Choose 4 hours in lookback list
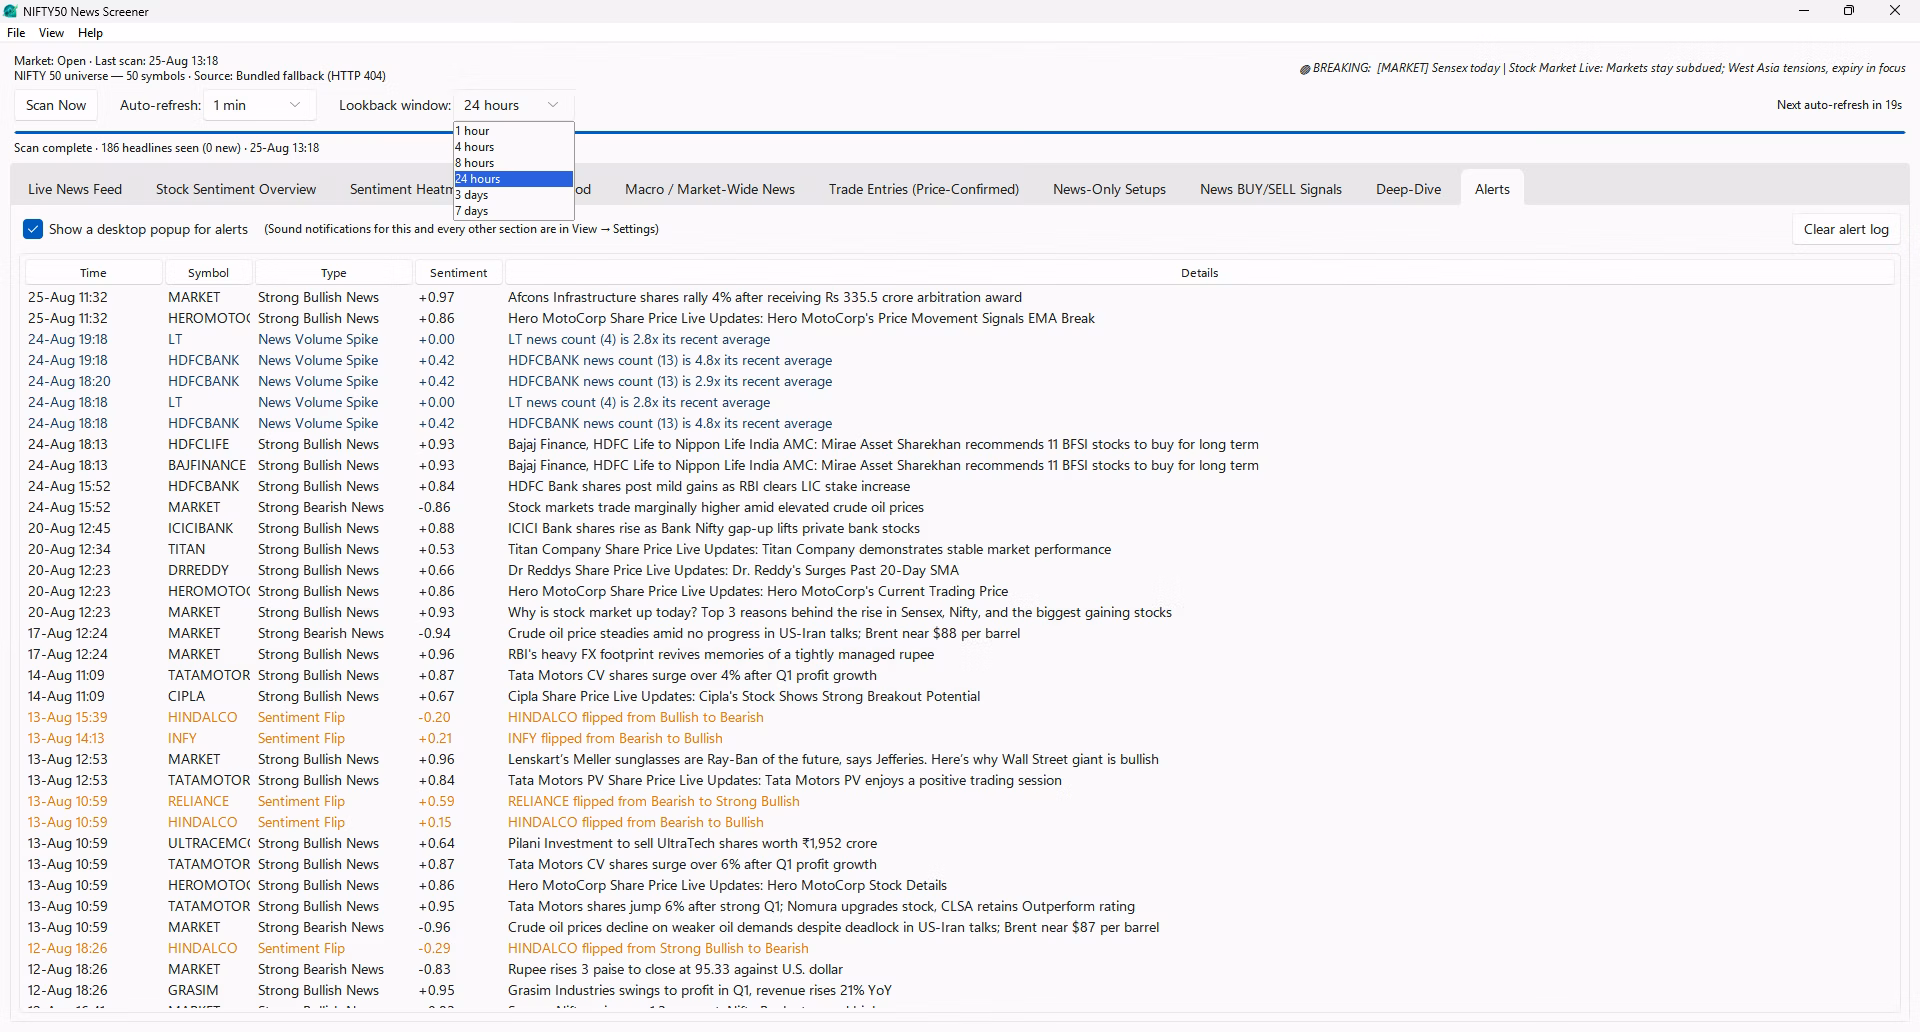This screenshot has width=1920, height=1032. tap(513, 147)
